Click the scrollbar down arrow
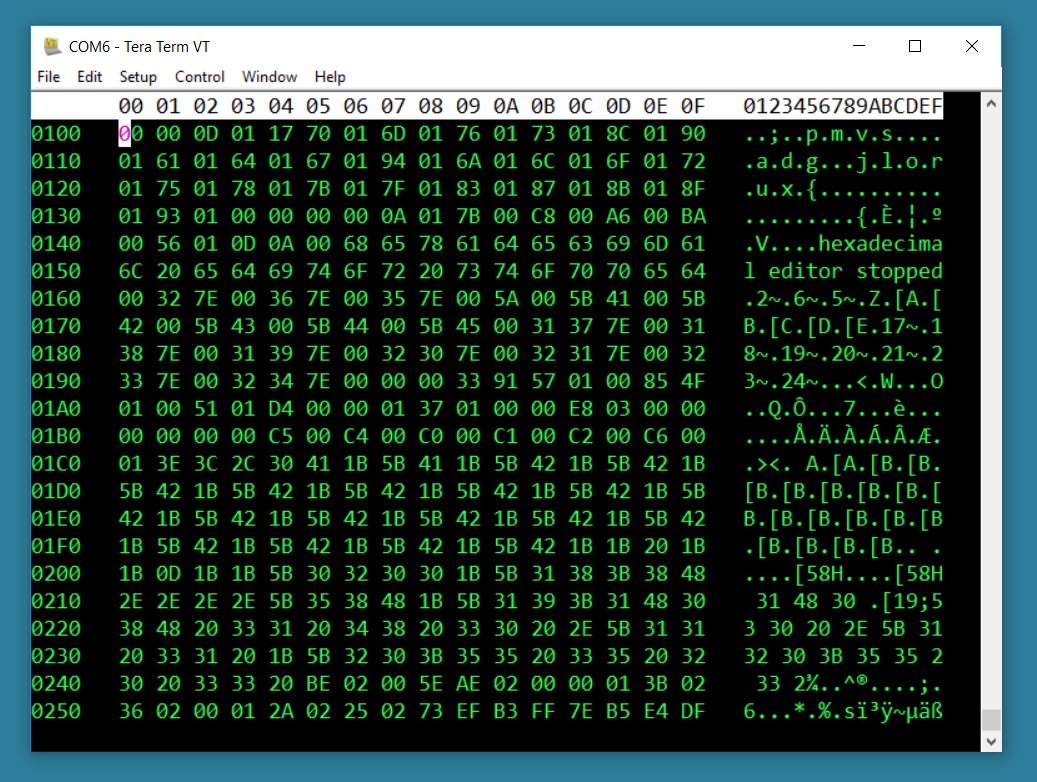 pyautogui.click(x=991, y=742)
